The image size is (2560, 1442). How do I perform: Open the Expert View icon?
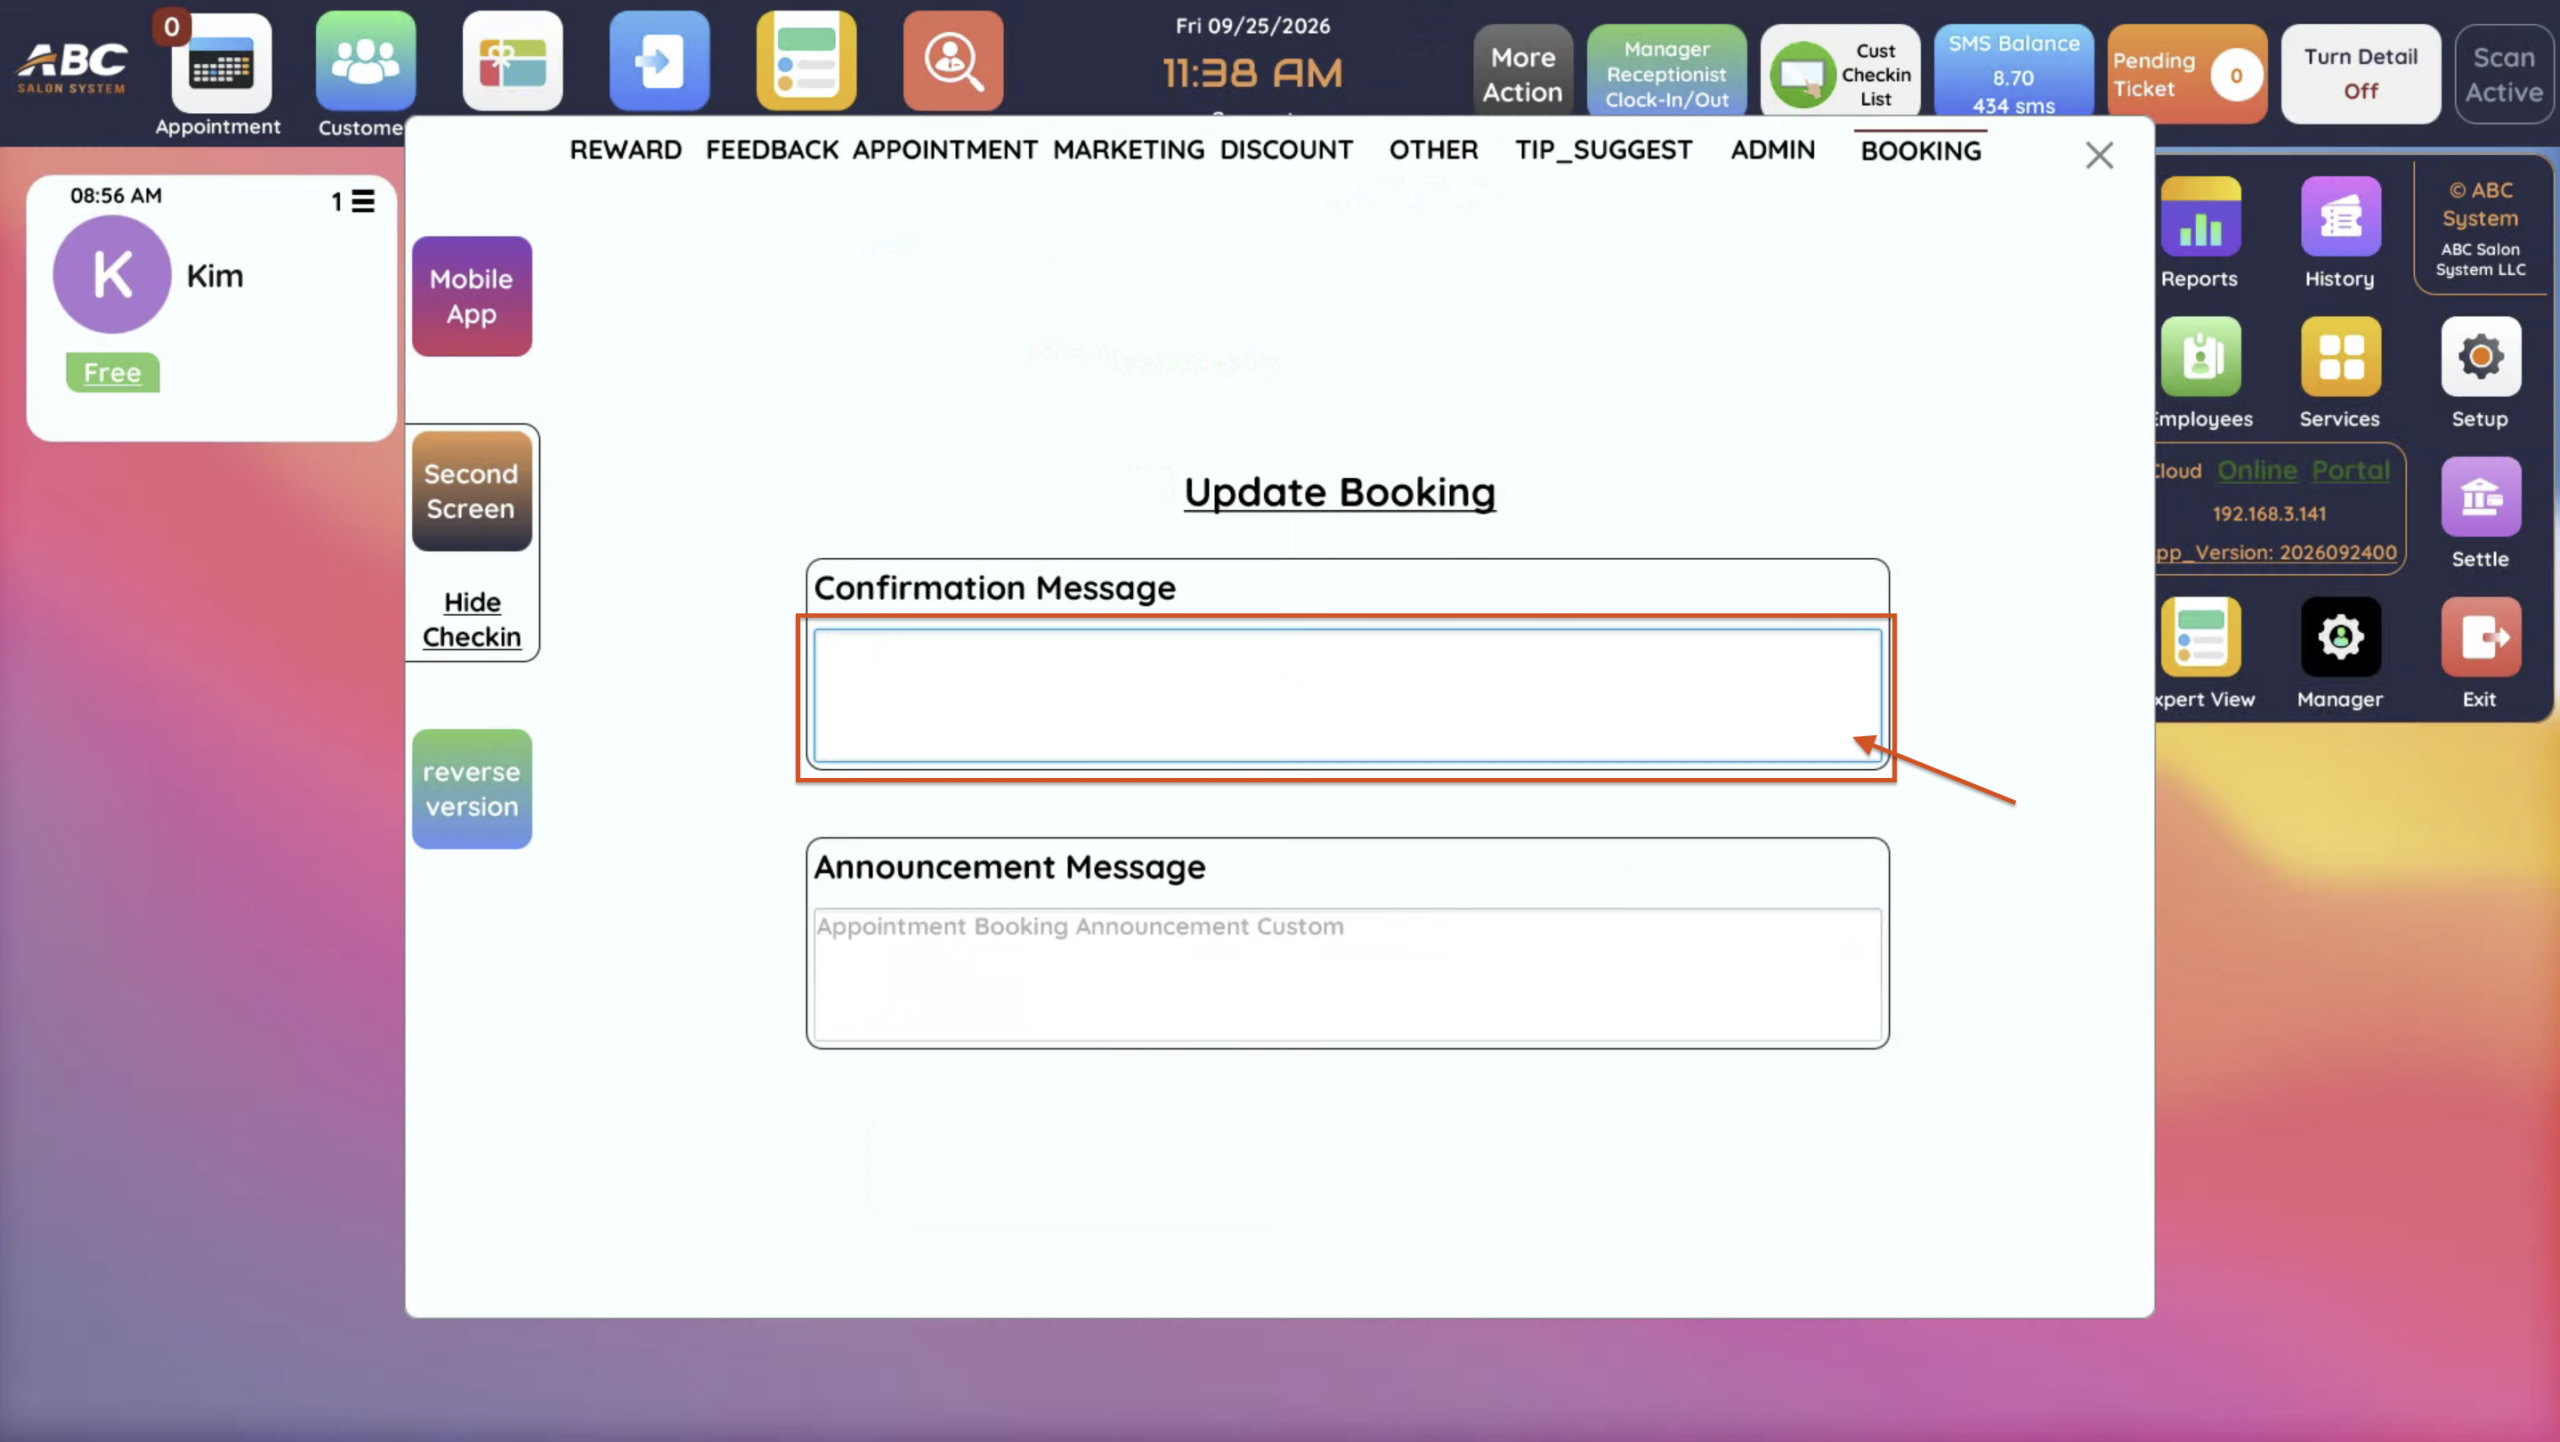(2200, 637)
